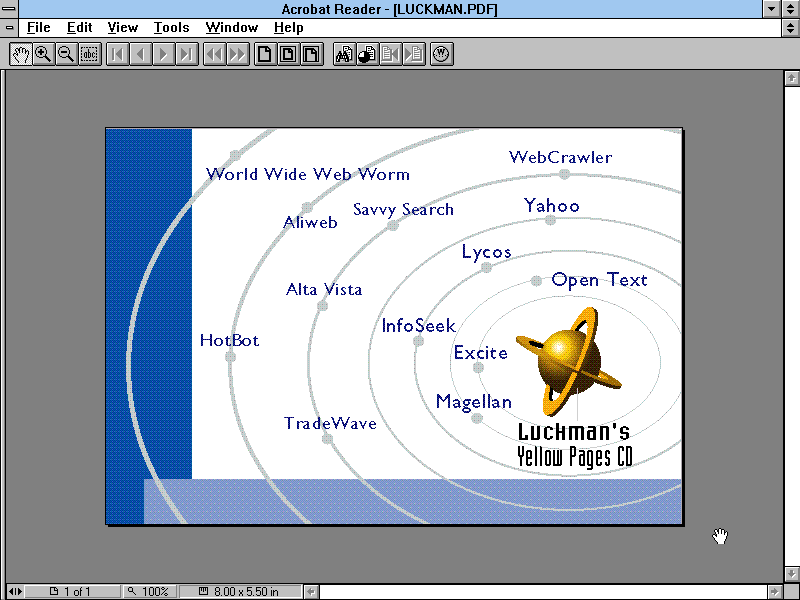Open the Search Results toolbar icon
Screen dimensions: 800x600
point(367,54)
